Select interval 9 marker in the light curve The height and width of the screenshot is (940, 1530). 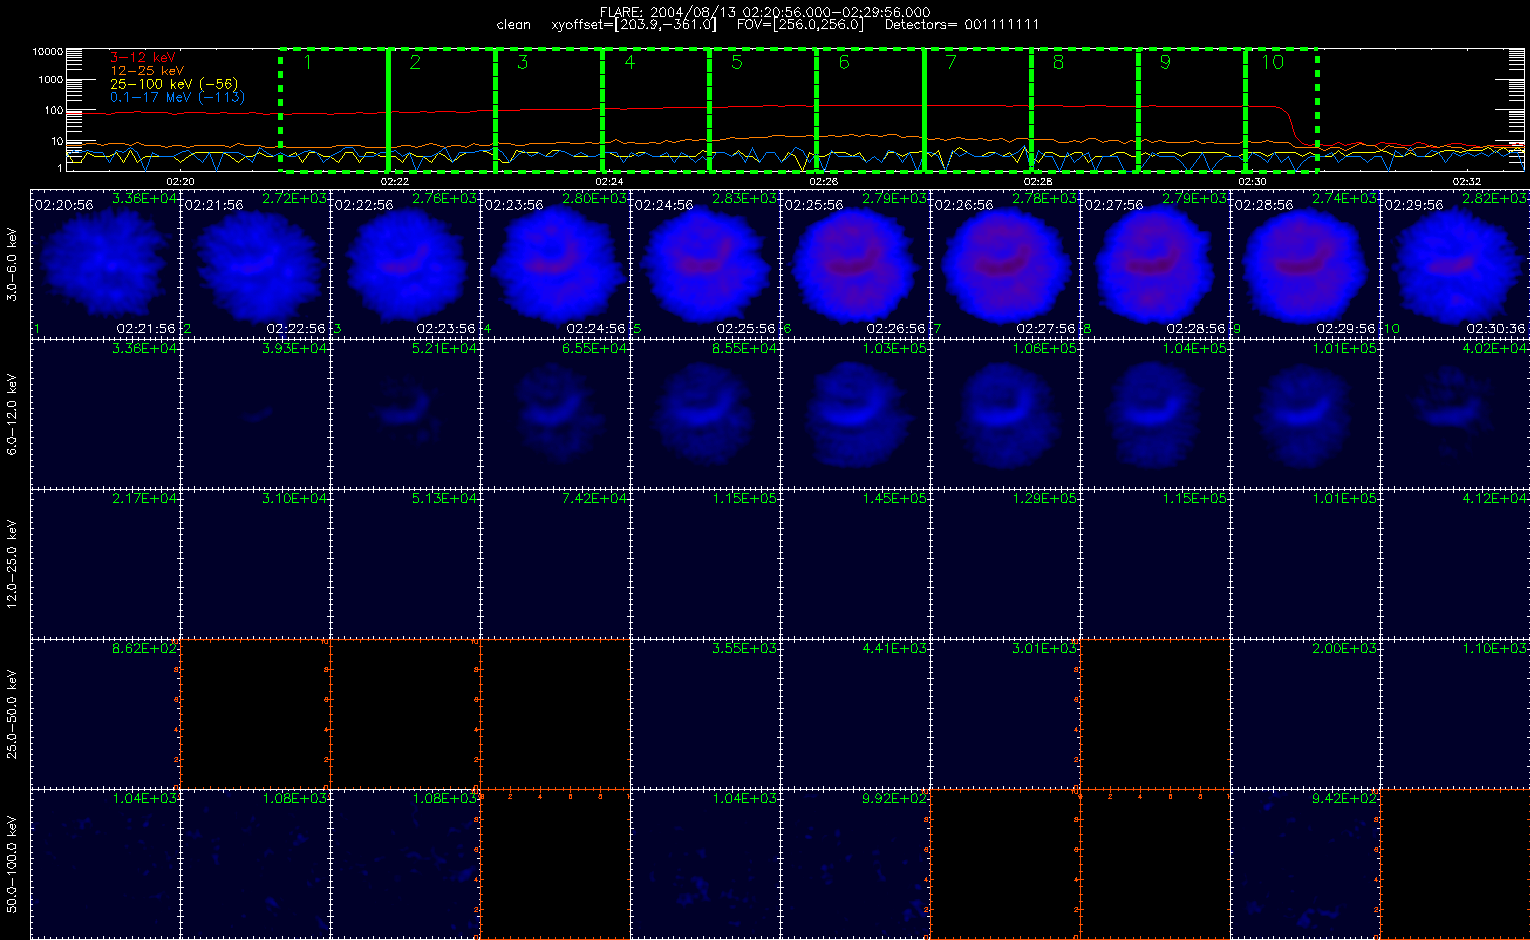tap(1165, 63)
